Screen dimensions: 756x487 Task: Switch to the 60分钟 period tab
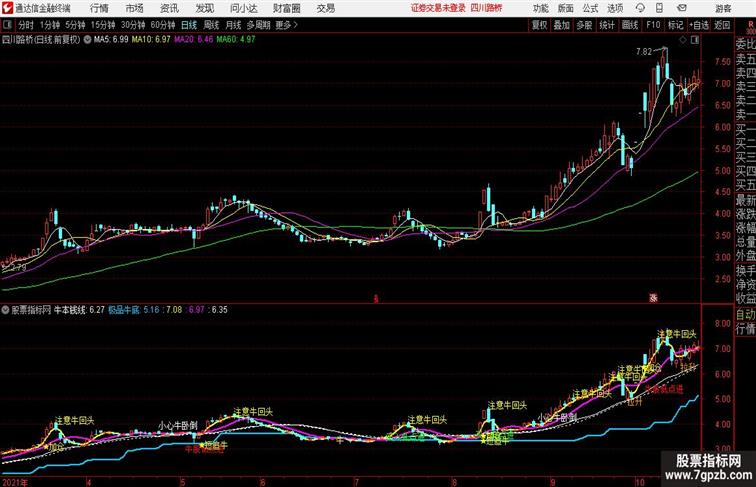[x=163, y=25]
